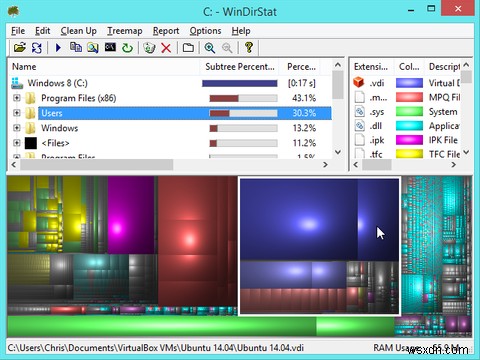Image resolution: width=480 pixels, height=360 pixels.
Task: Sort by the Name column header
Action: click(104, 67)
